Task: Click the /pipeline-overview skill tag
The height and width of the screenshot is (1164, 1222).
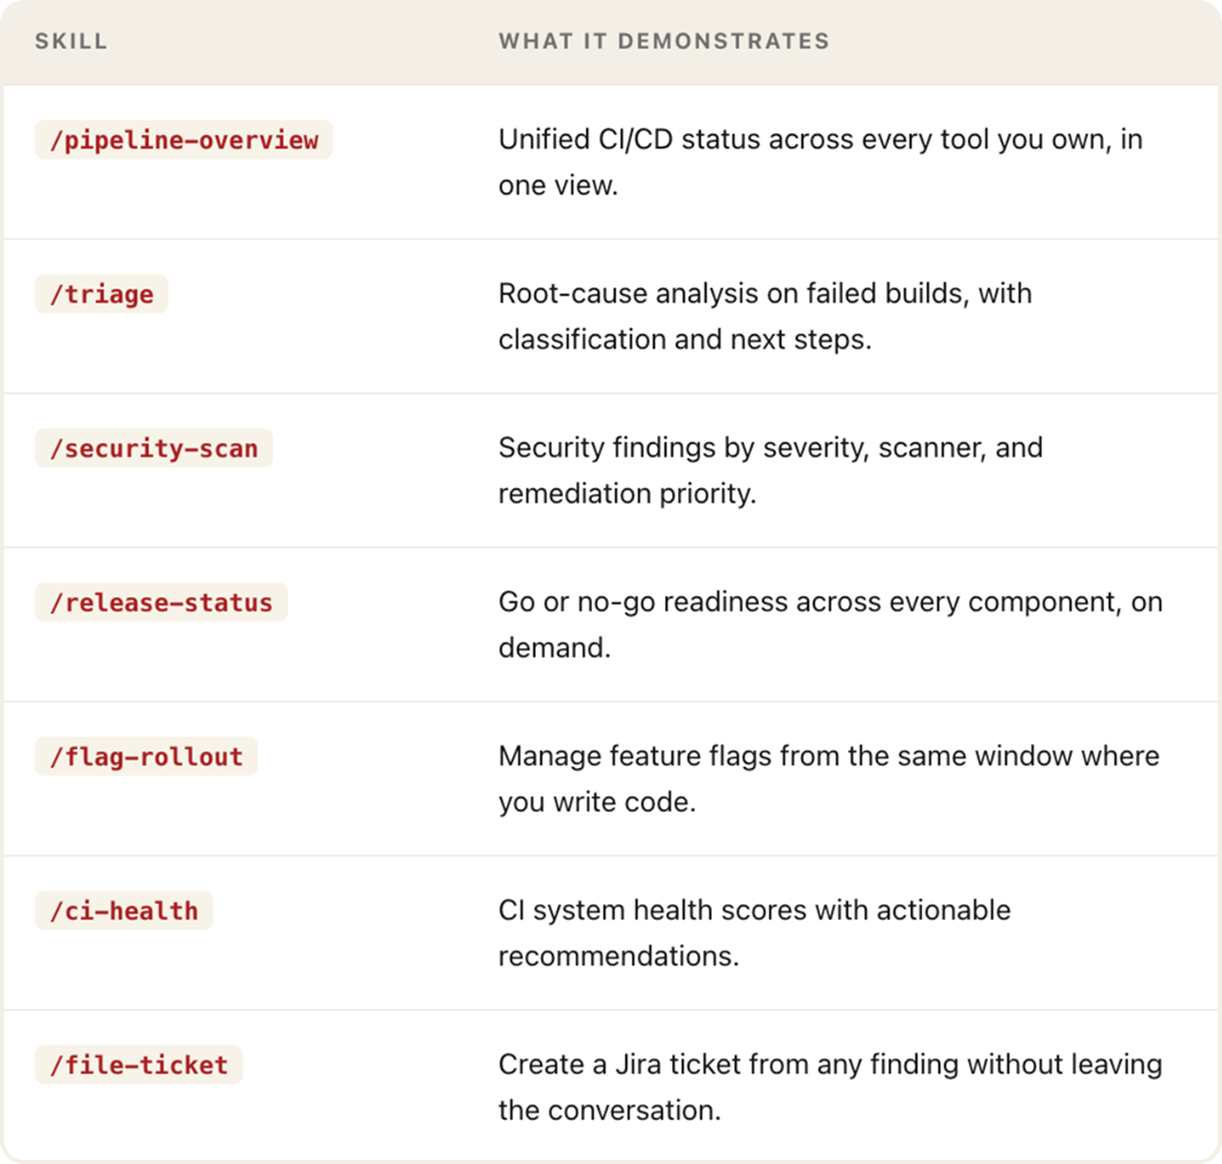Action: [184, 140]
